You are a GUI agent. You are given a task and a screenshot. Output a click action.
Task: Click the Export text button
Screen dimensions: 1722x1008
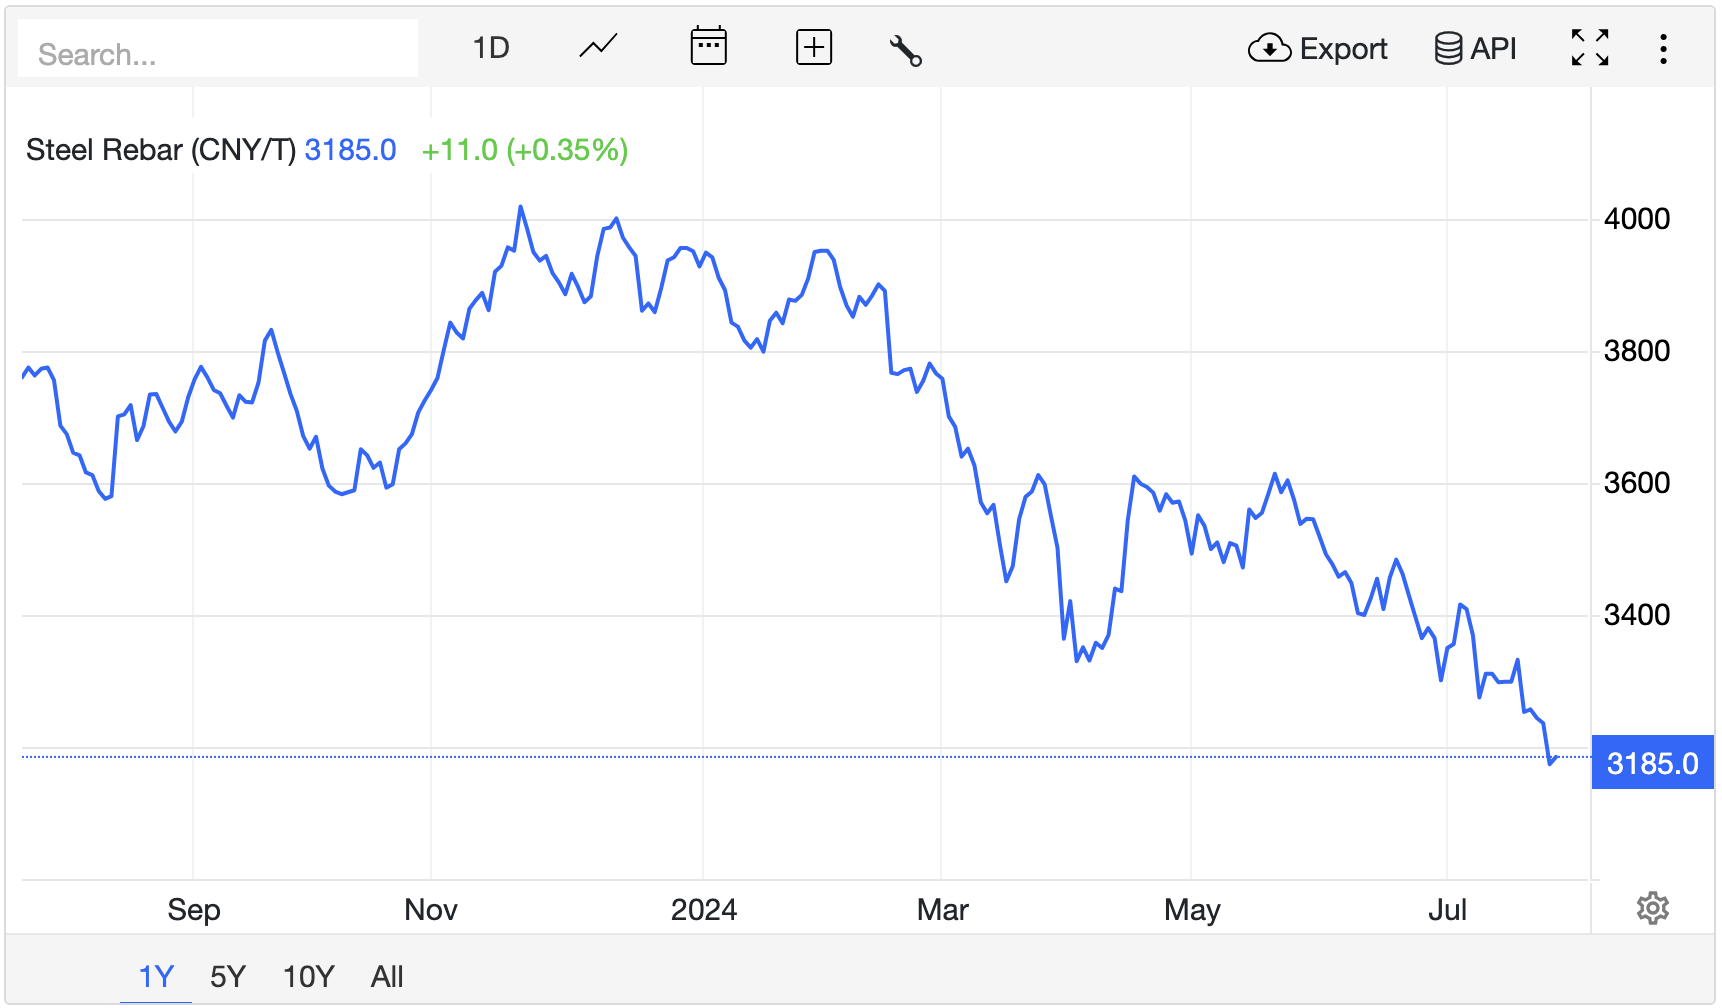1343,49
